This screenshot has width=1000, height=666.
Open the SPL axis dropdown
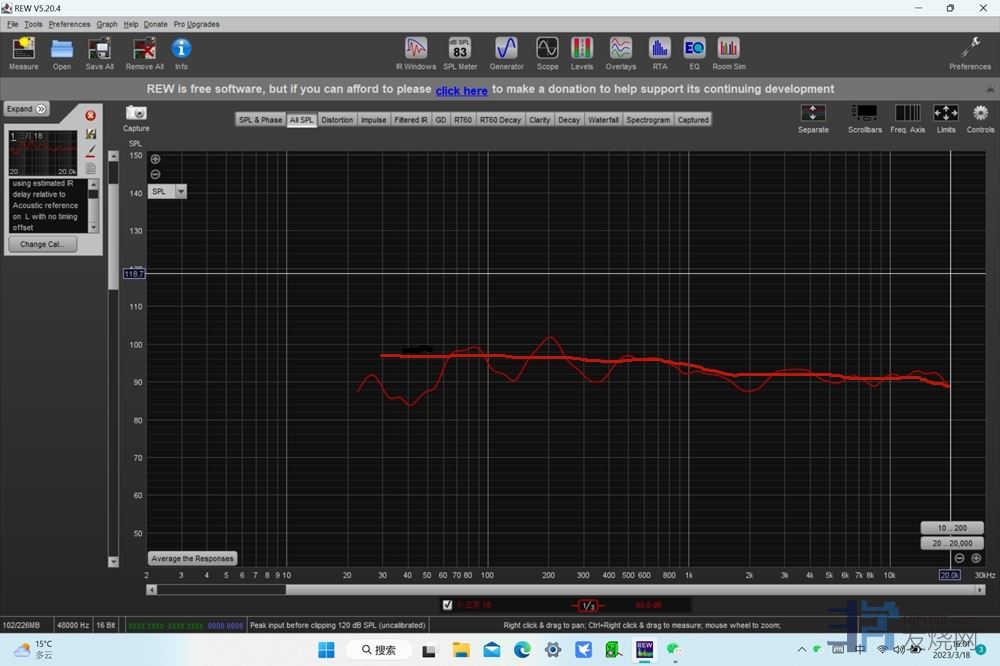(x=181, y=191)
